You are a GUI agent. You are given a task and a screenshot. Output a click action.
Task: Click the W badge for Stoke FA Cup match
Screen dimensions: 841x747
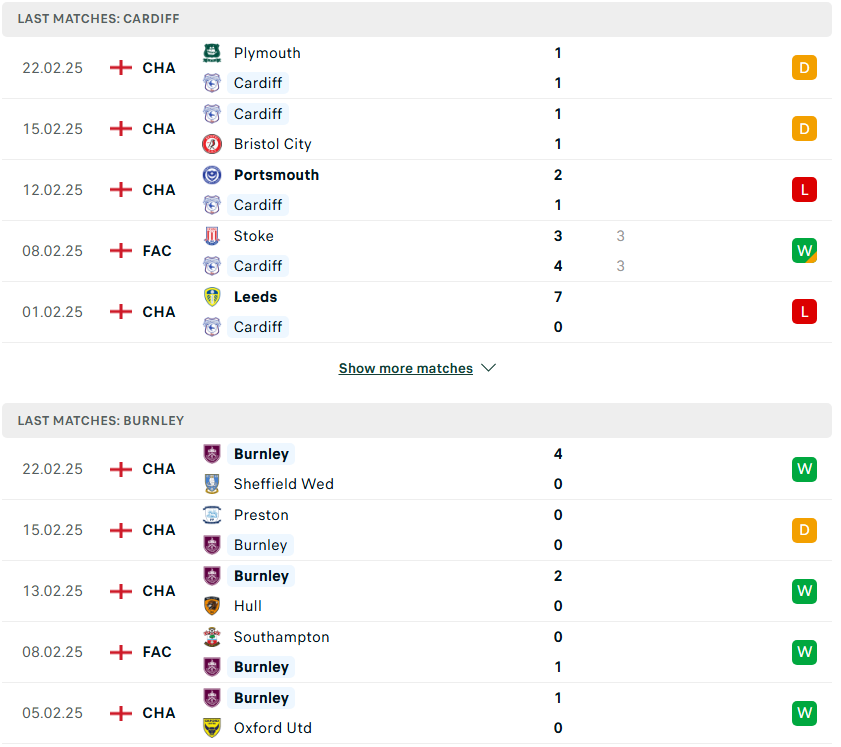(x=804, y=250)
